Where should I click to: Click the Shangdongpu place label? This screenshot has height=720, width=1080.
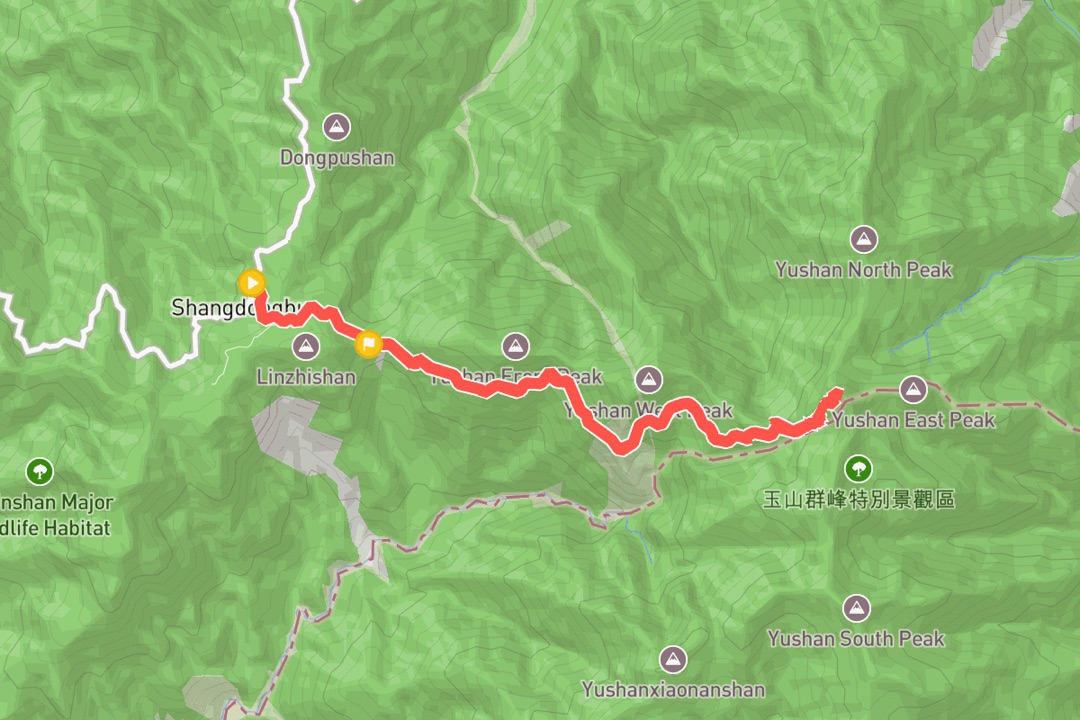click(236, 307)
